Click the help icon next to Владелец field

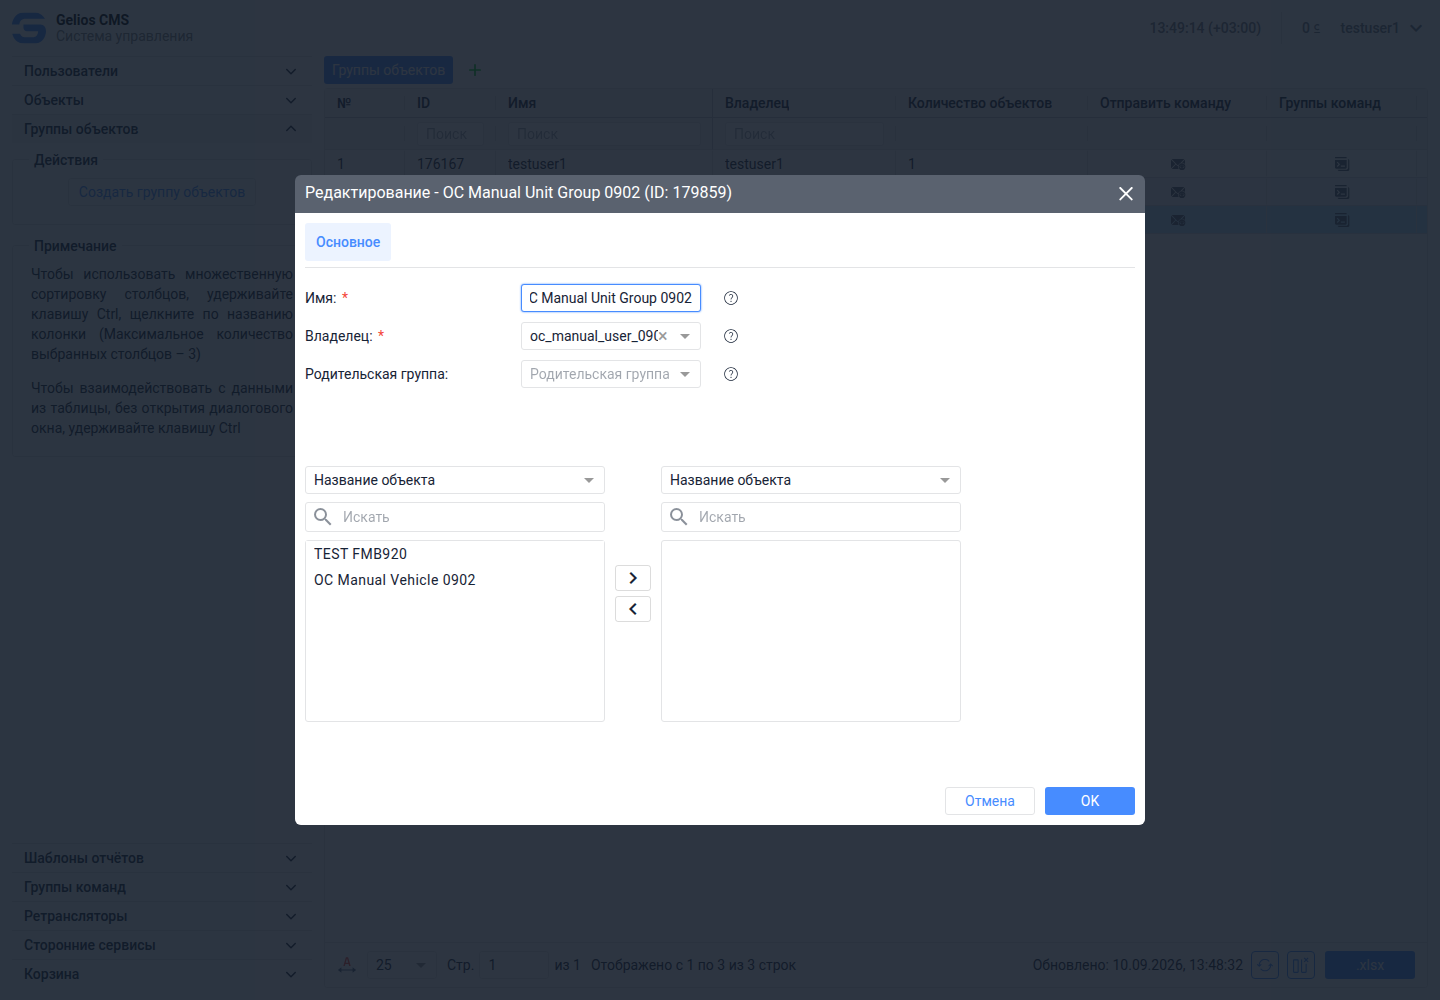tap(731, 336)
